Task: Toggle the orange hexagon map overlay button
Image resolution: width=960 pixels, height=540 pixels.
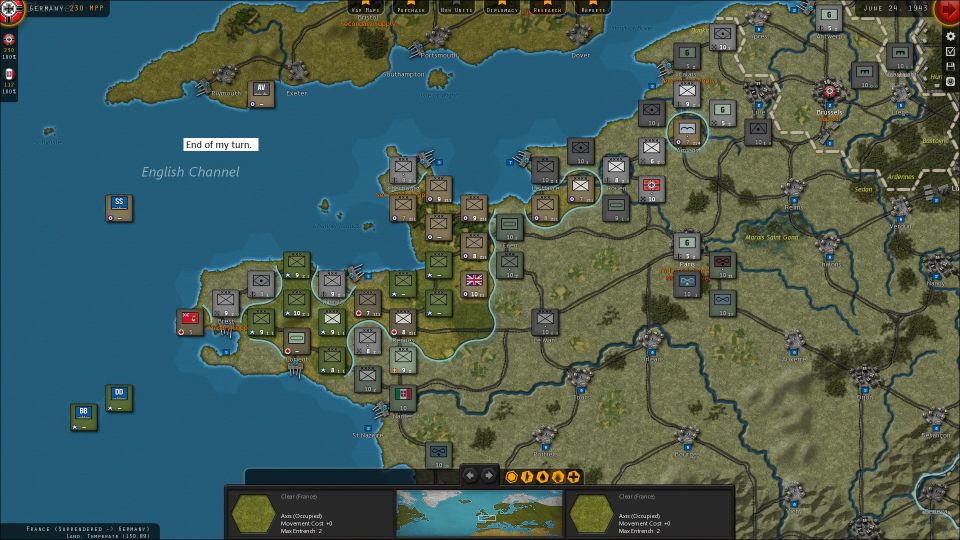Action: 512,476
